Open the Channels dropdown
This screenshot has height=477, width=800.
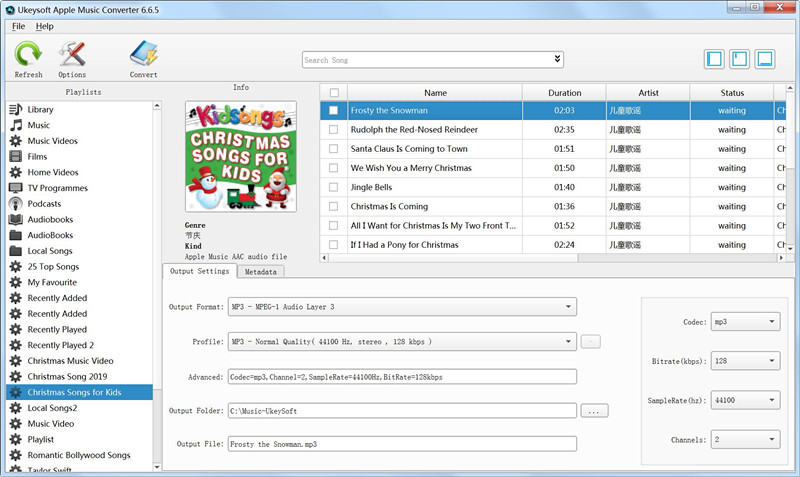click(x=745, y=439)
